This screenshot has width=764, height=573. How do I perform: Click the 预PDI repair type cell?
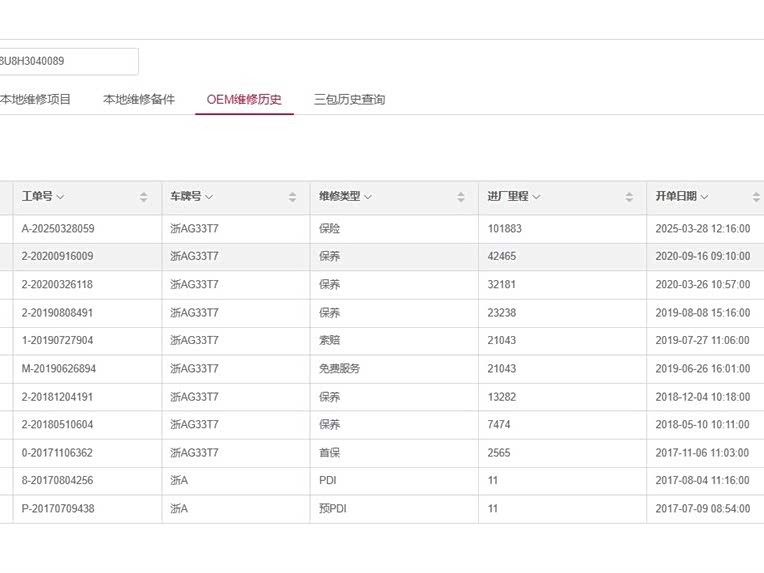333,509
